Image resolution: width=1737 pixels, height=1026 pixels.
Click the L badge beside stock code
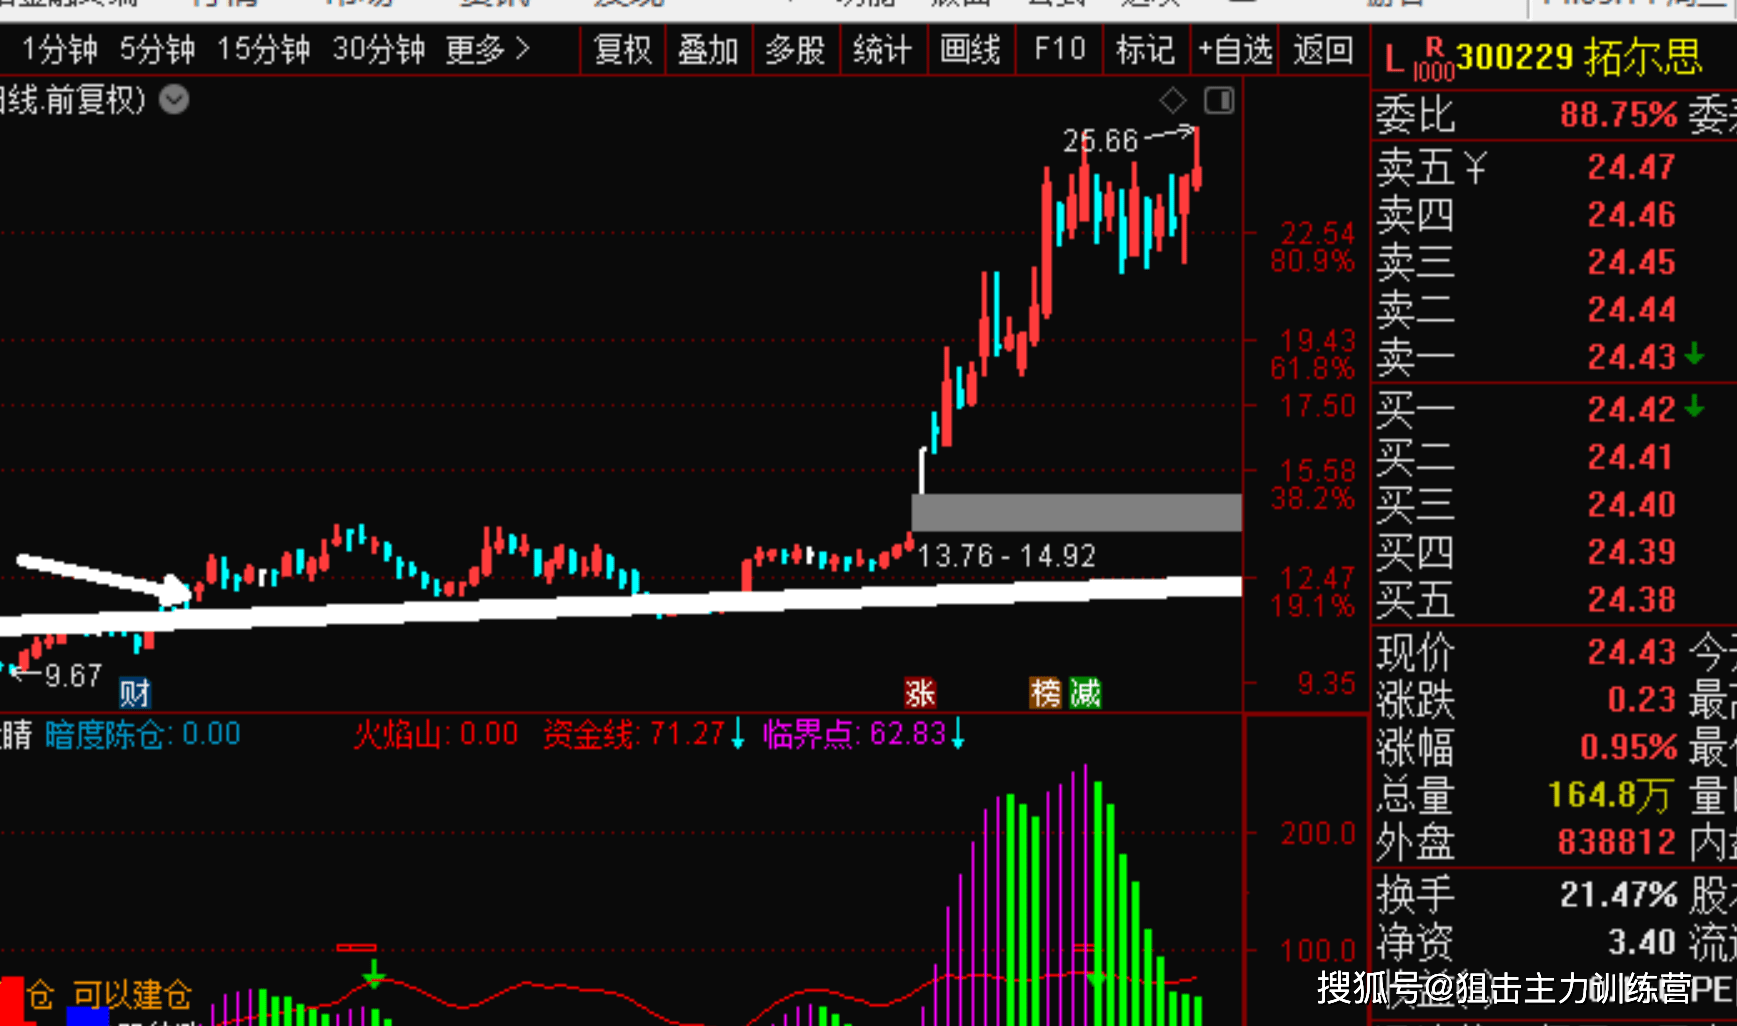click(1394, 60)
